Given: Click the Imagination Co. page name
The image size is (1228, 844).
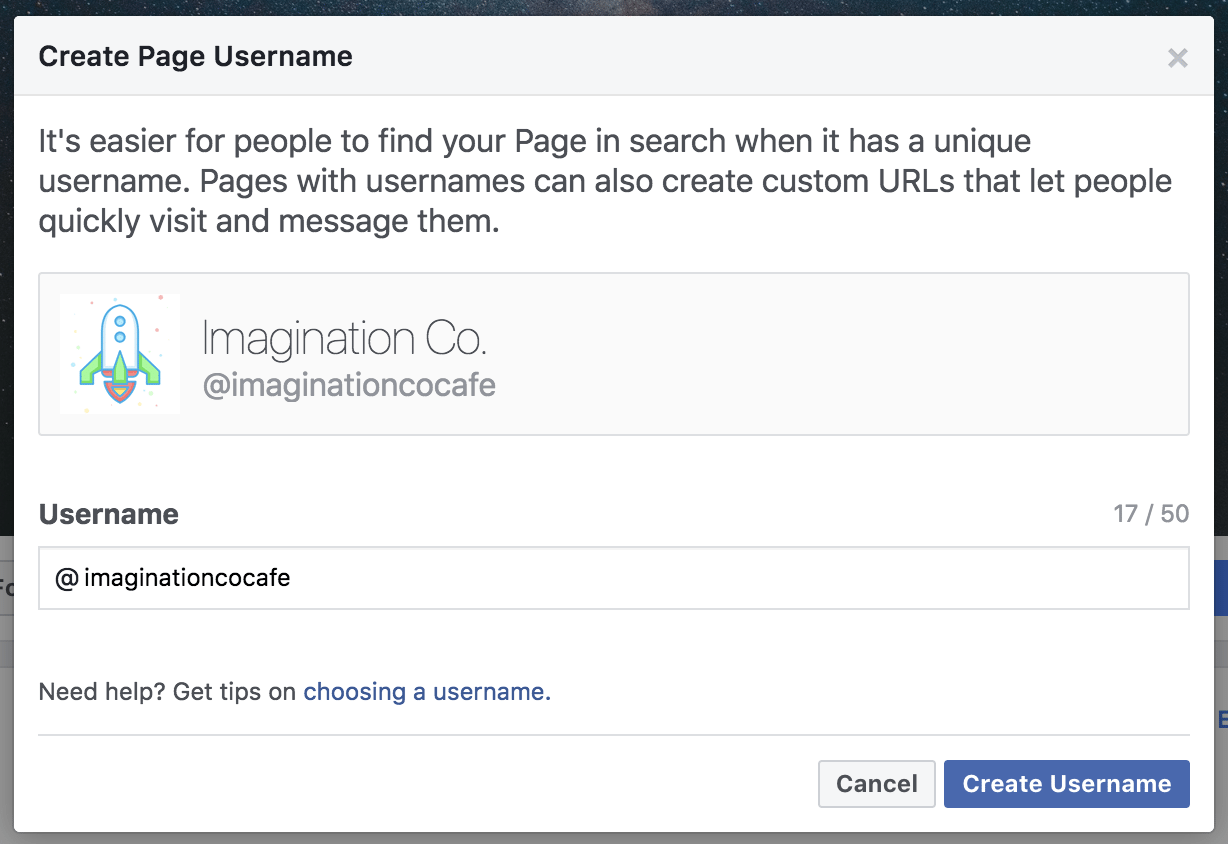Looking at the screenshot, I should (x=344, y=340).
